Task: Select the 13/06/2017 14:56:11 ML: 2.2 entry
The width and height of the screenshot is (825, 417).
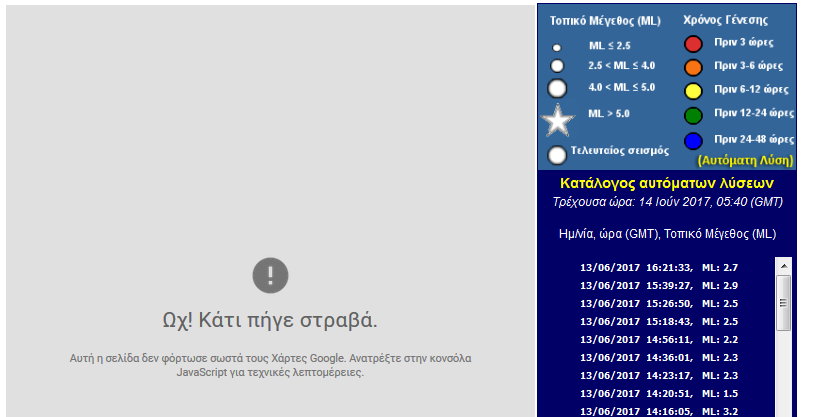Action: point(659,340)
